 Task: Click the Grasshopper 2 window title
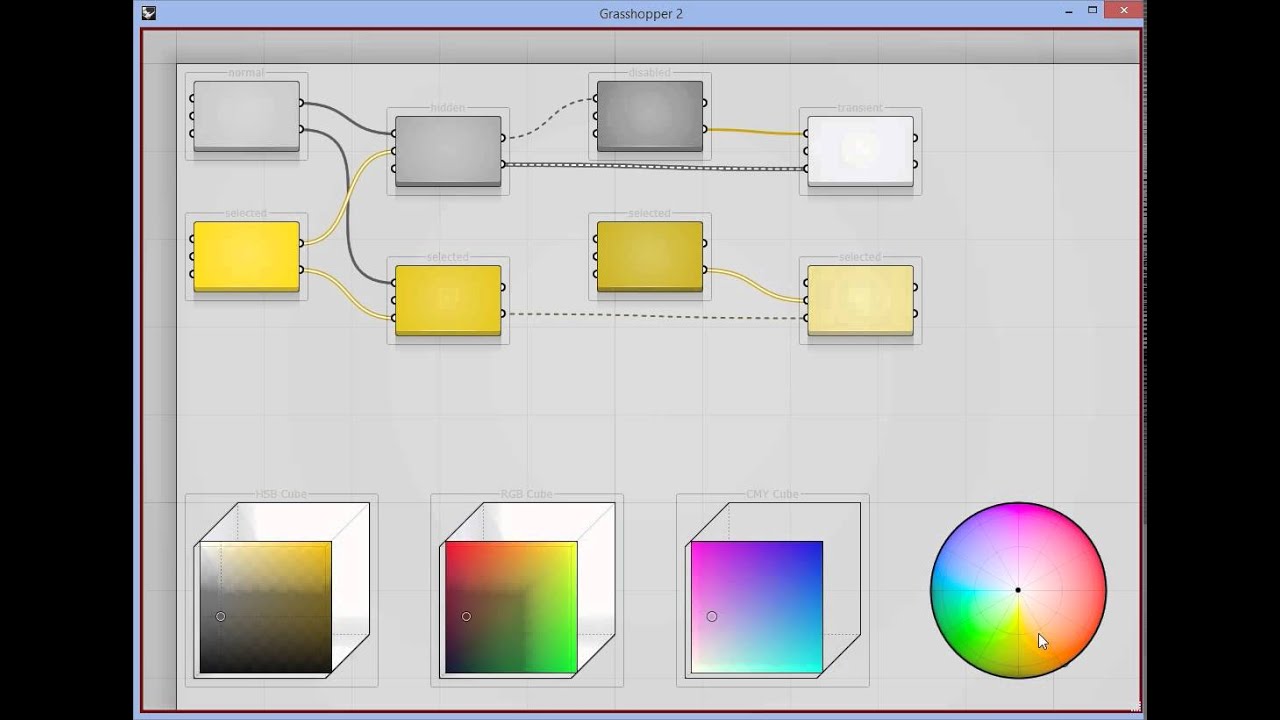pyautogui.click(x=641, y=13)
